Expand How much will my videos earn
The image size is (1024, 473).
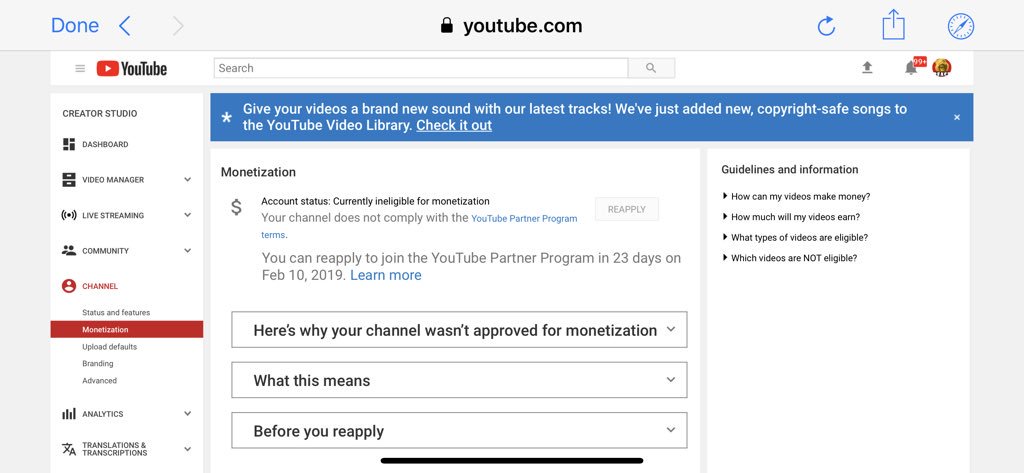click(791, 217)
